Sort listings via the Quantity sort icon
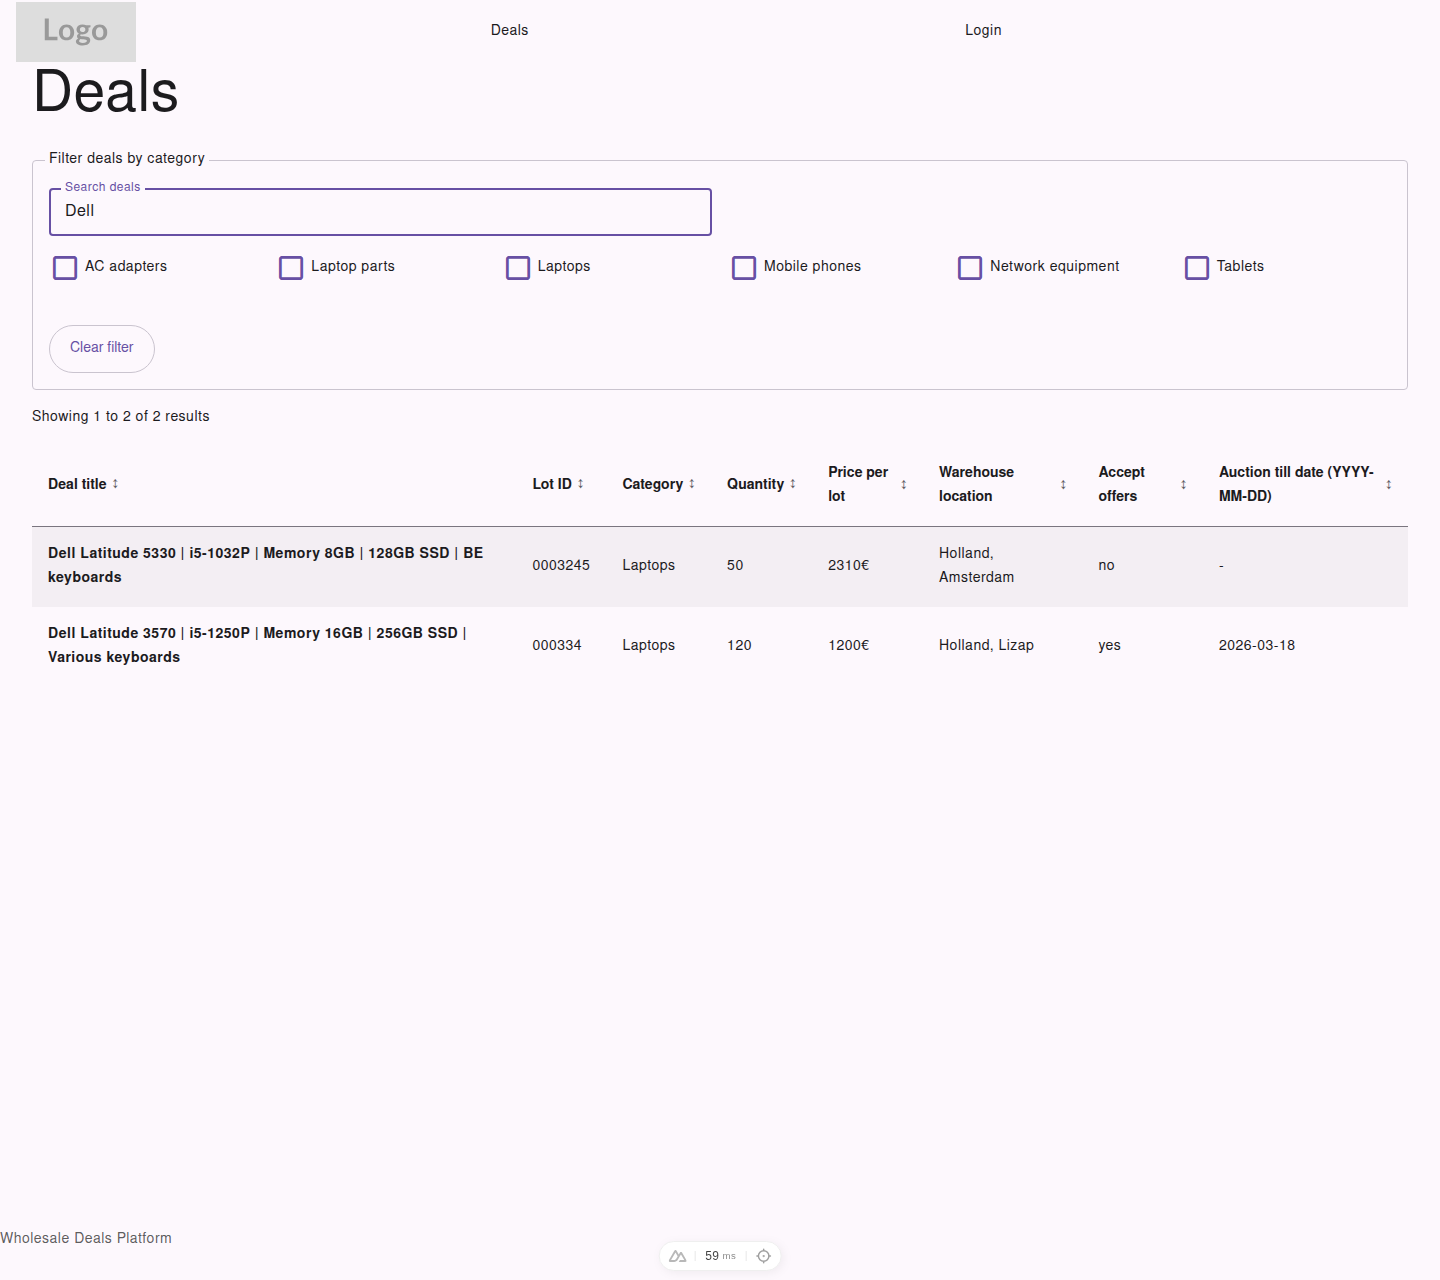1440x1280 pixels. pyautogui.click(x=790, y=483)
